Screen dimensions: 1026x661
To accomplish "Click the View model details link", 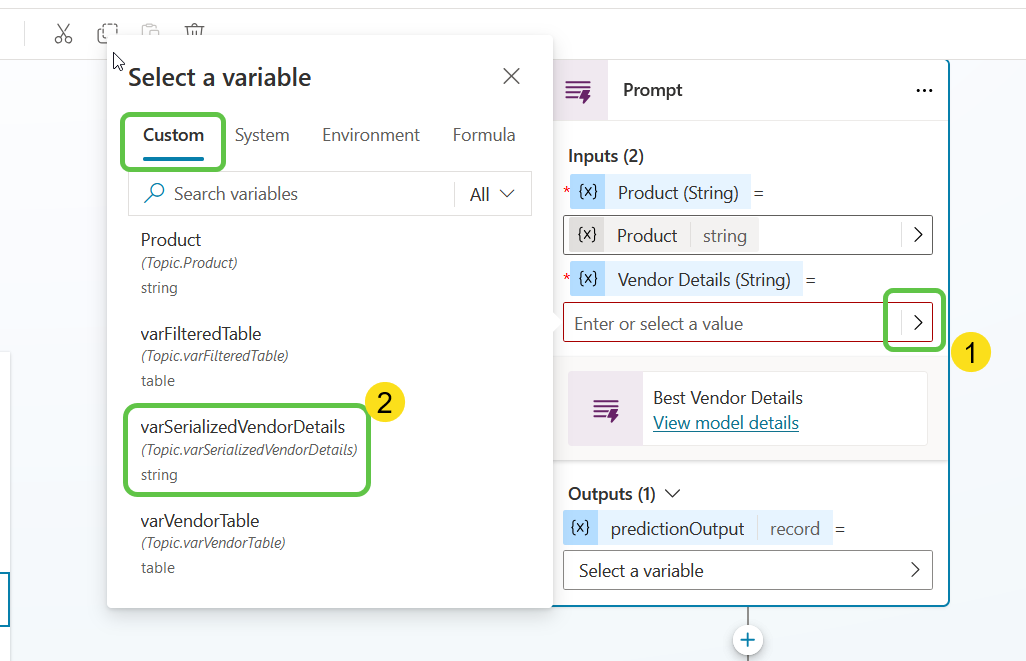I will point(726,423).
